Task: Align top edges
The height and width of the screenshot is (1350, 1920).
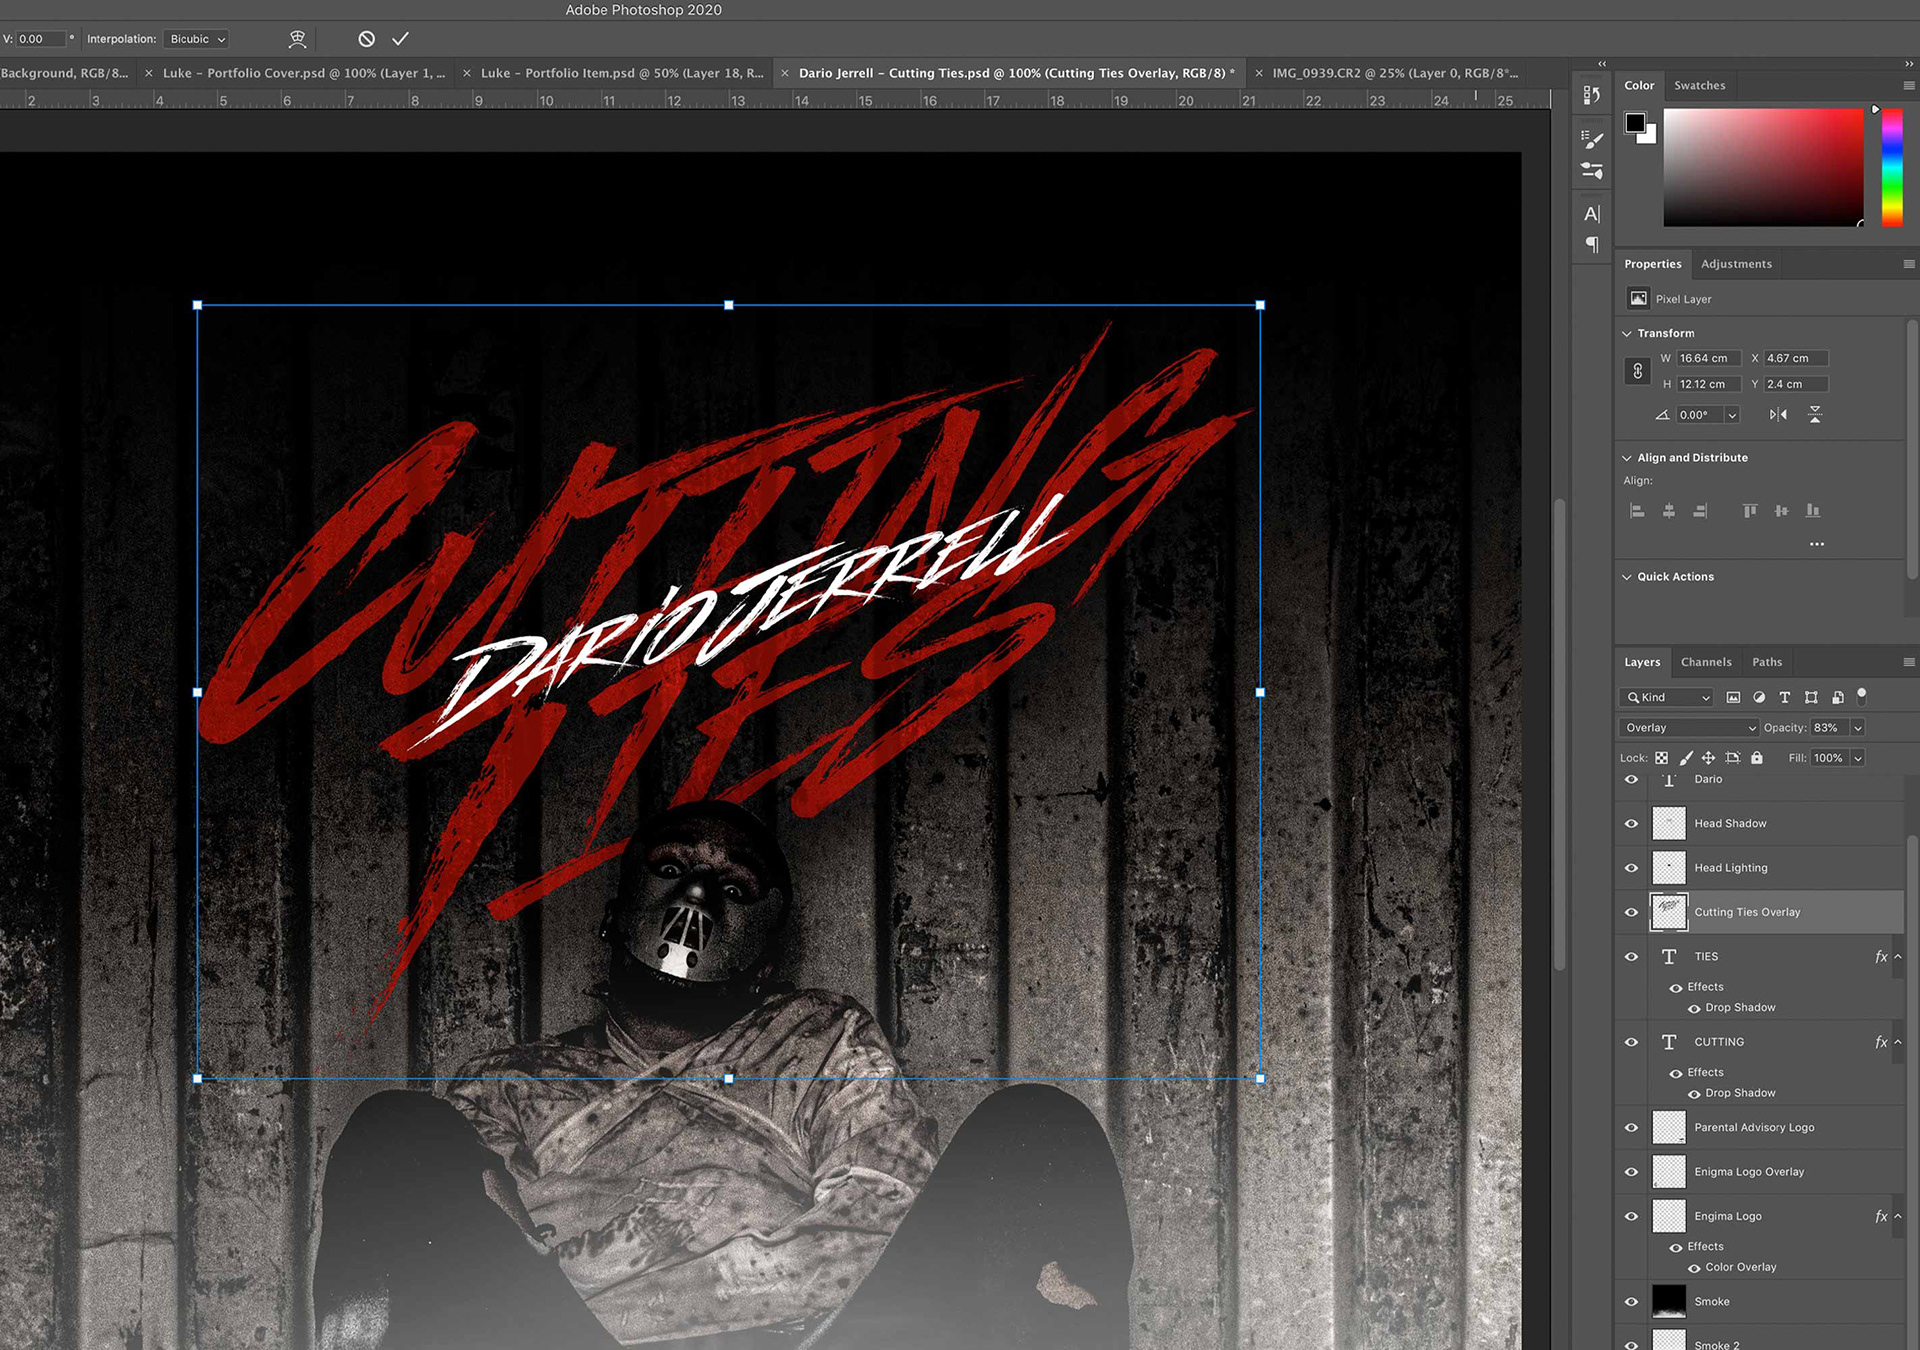Action: coord(1750,511)
